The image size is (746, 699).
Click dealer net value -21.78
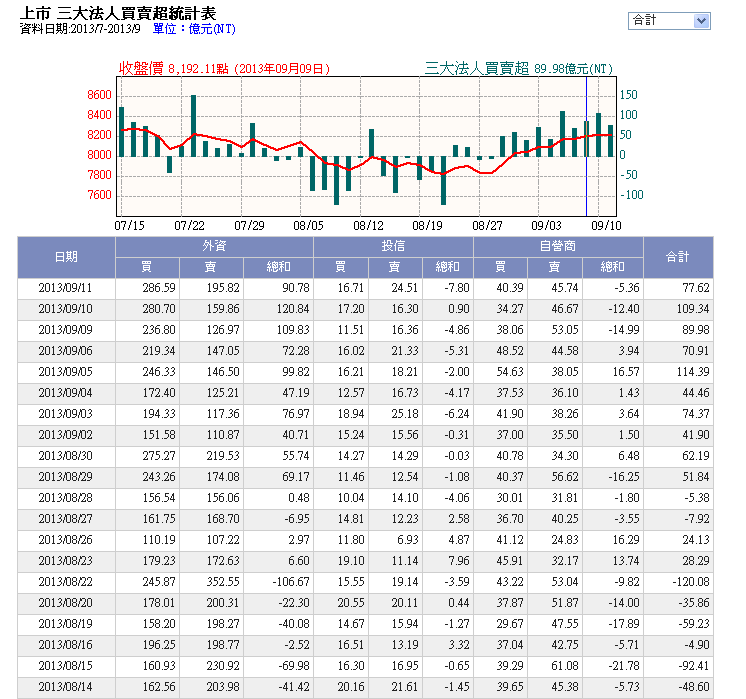624,666
